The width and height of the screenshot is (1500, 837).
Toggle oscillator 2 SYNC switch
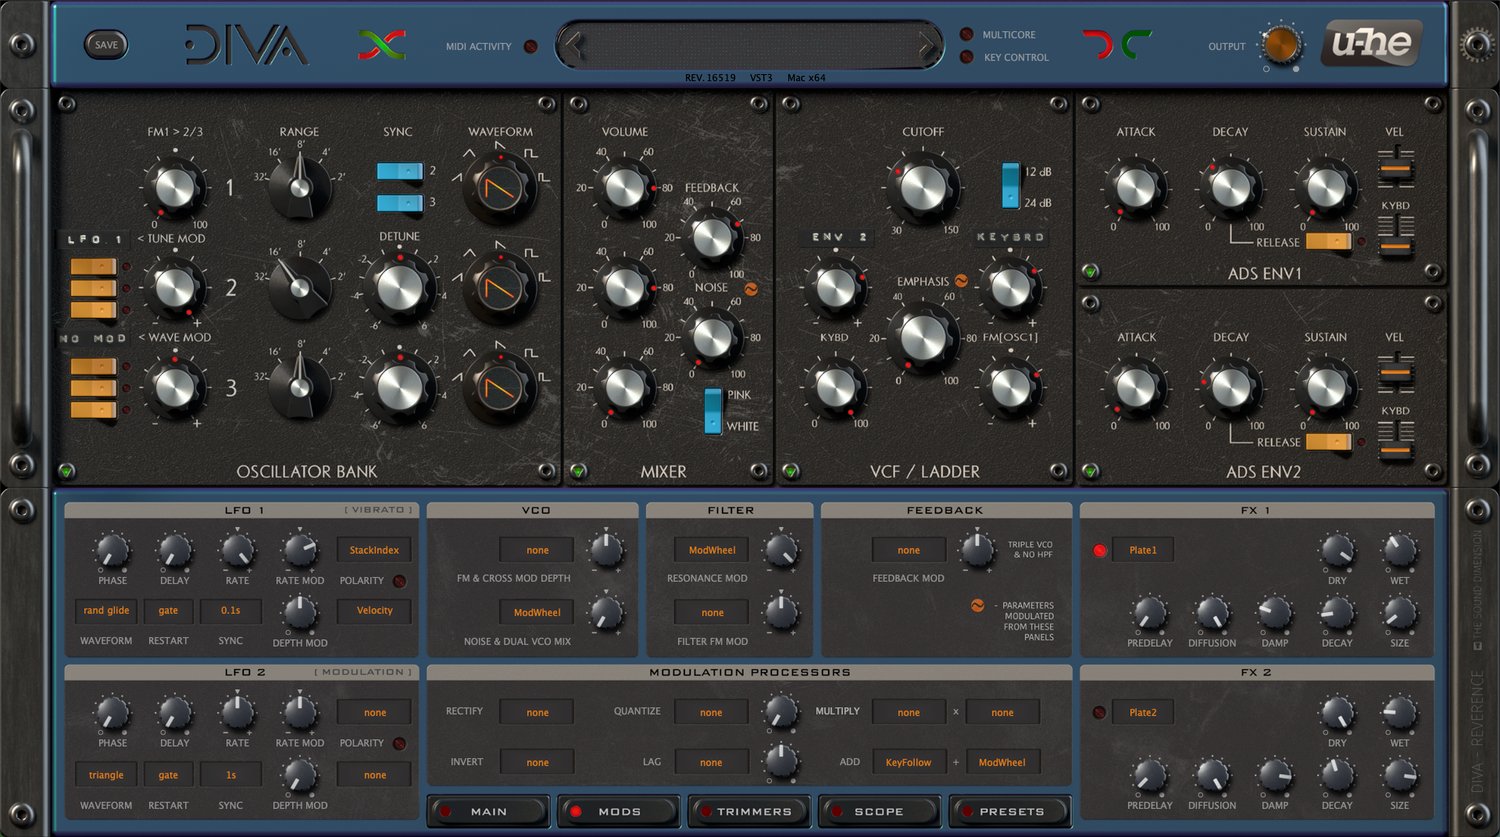(400, 171)
